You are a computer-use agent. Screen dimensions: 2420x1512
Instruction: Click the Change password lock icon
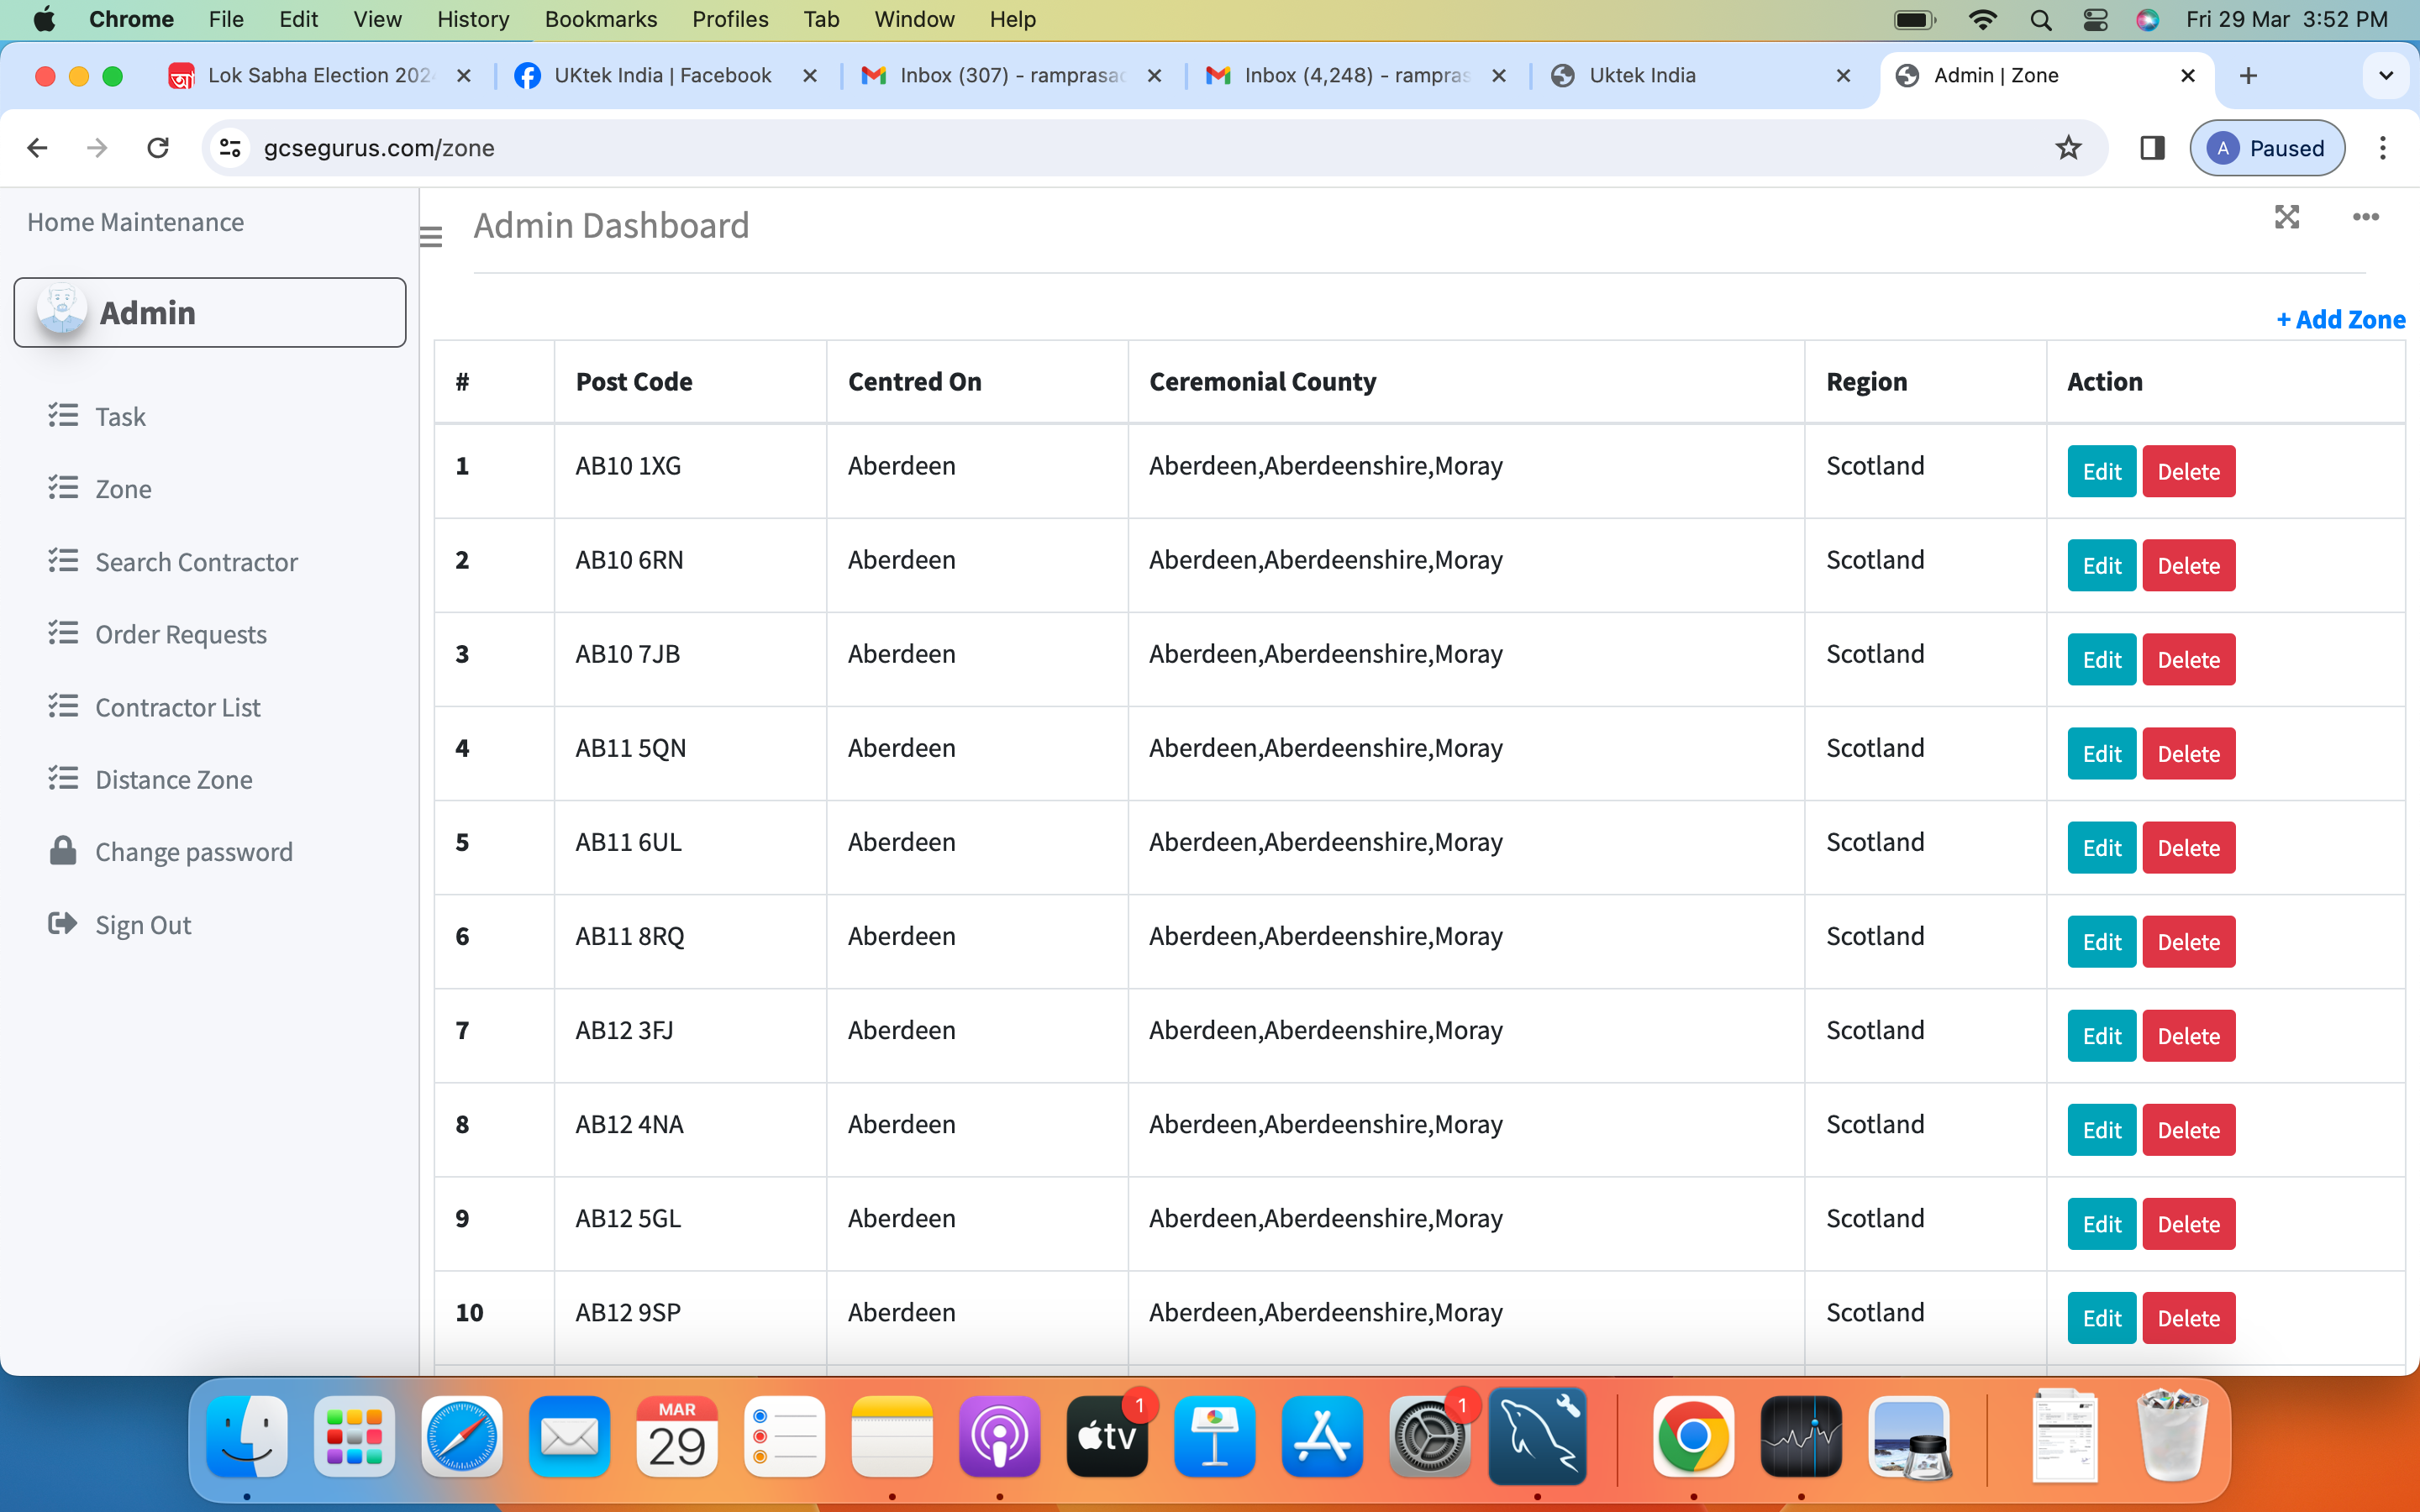coord(62,851)
